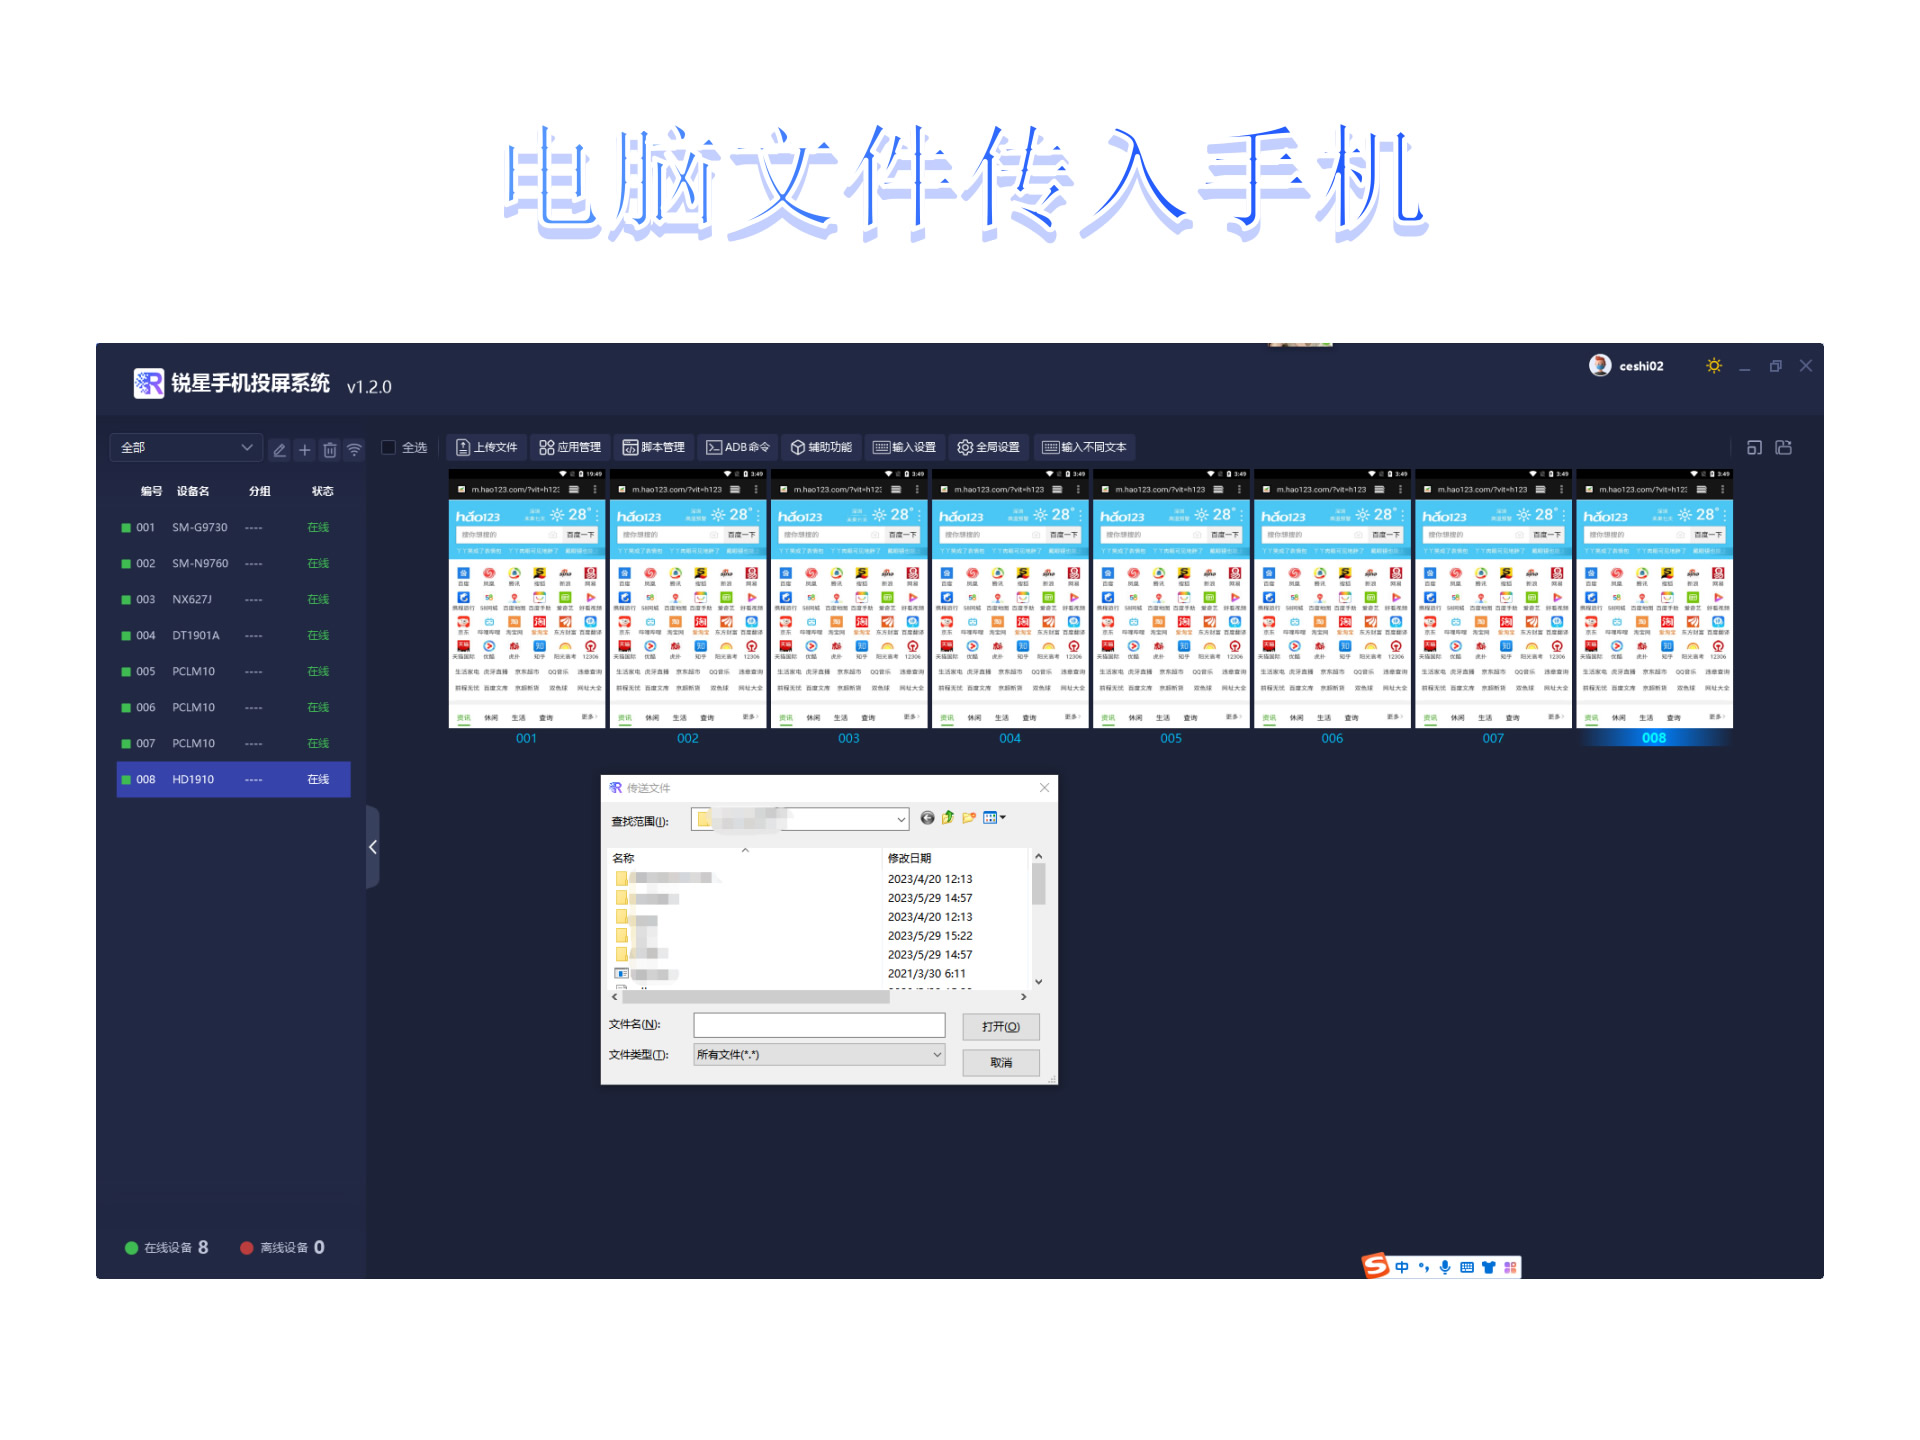Select device row 003 NX627J
Image resolution: width=1920 pixels, height=1440 pixels.
(233, 599)
